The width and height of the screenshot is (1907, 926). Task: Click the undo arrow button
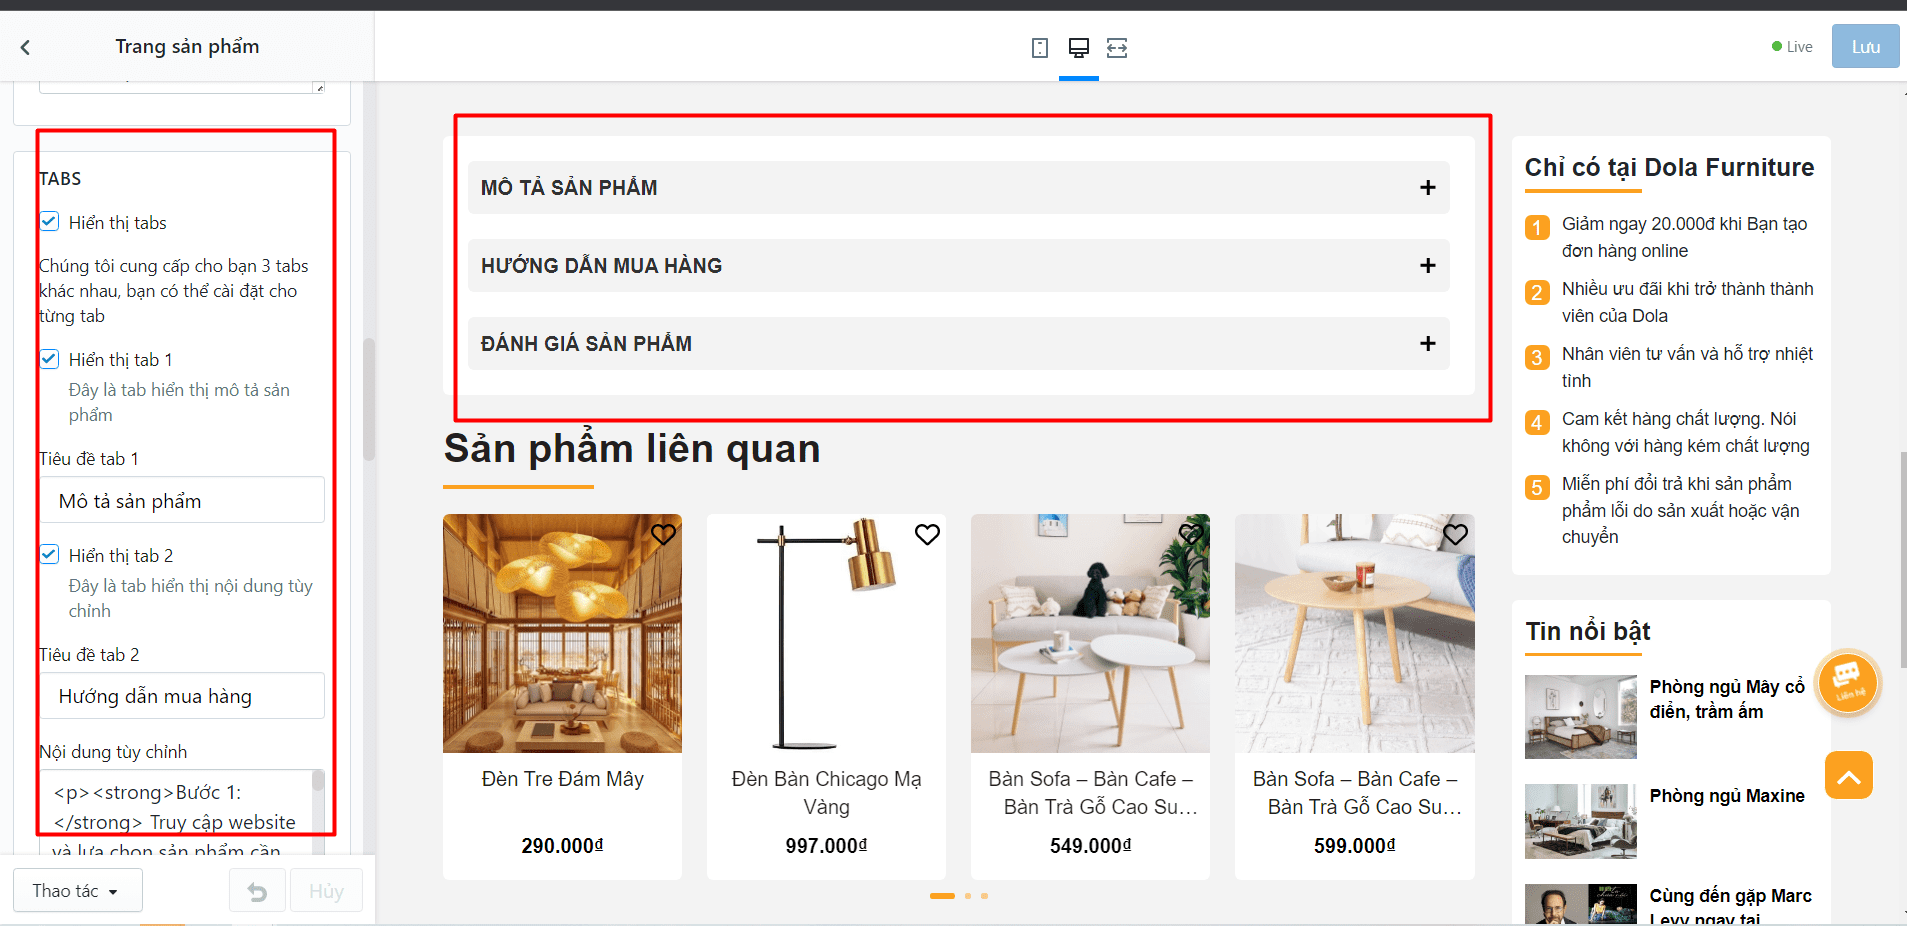[x=257, y=891]
